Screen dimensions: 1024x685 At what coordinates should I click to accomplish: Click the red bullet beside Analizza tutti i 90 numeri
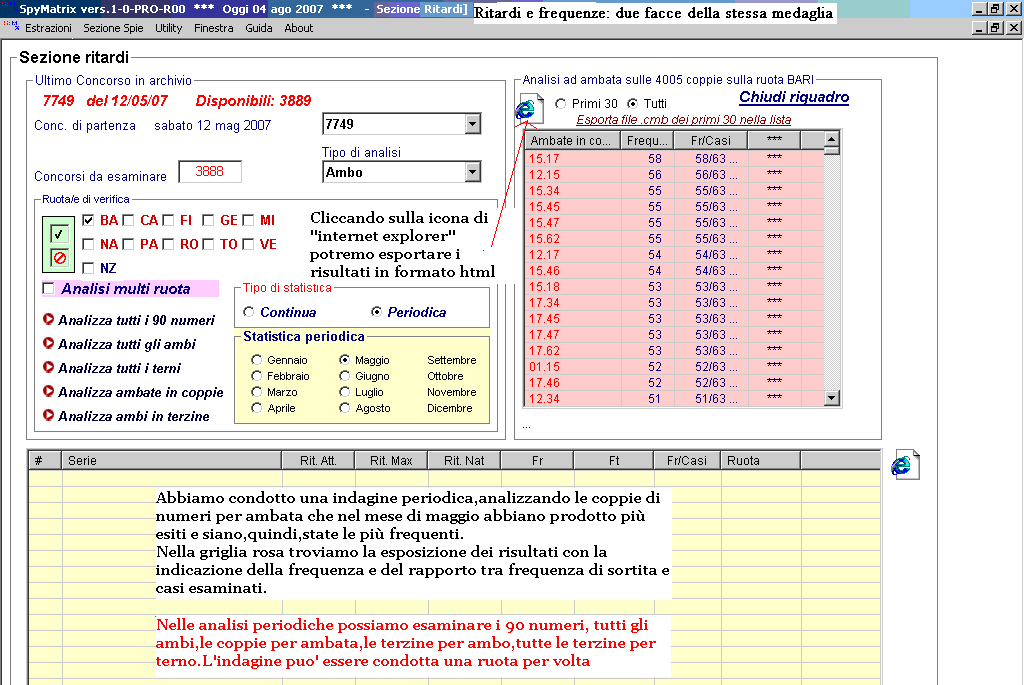[48, 319]
